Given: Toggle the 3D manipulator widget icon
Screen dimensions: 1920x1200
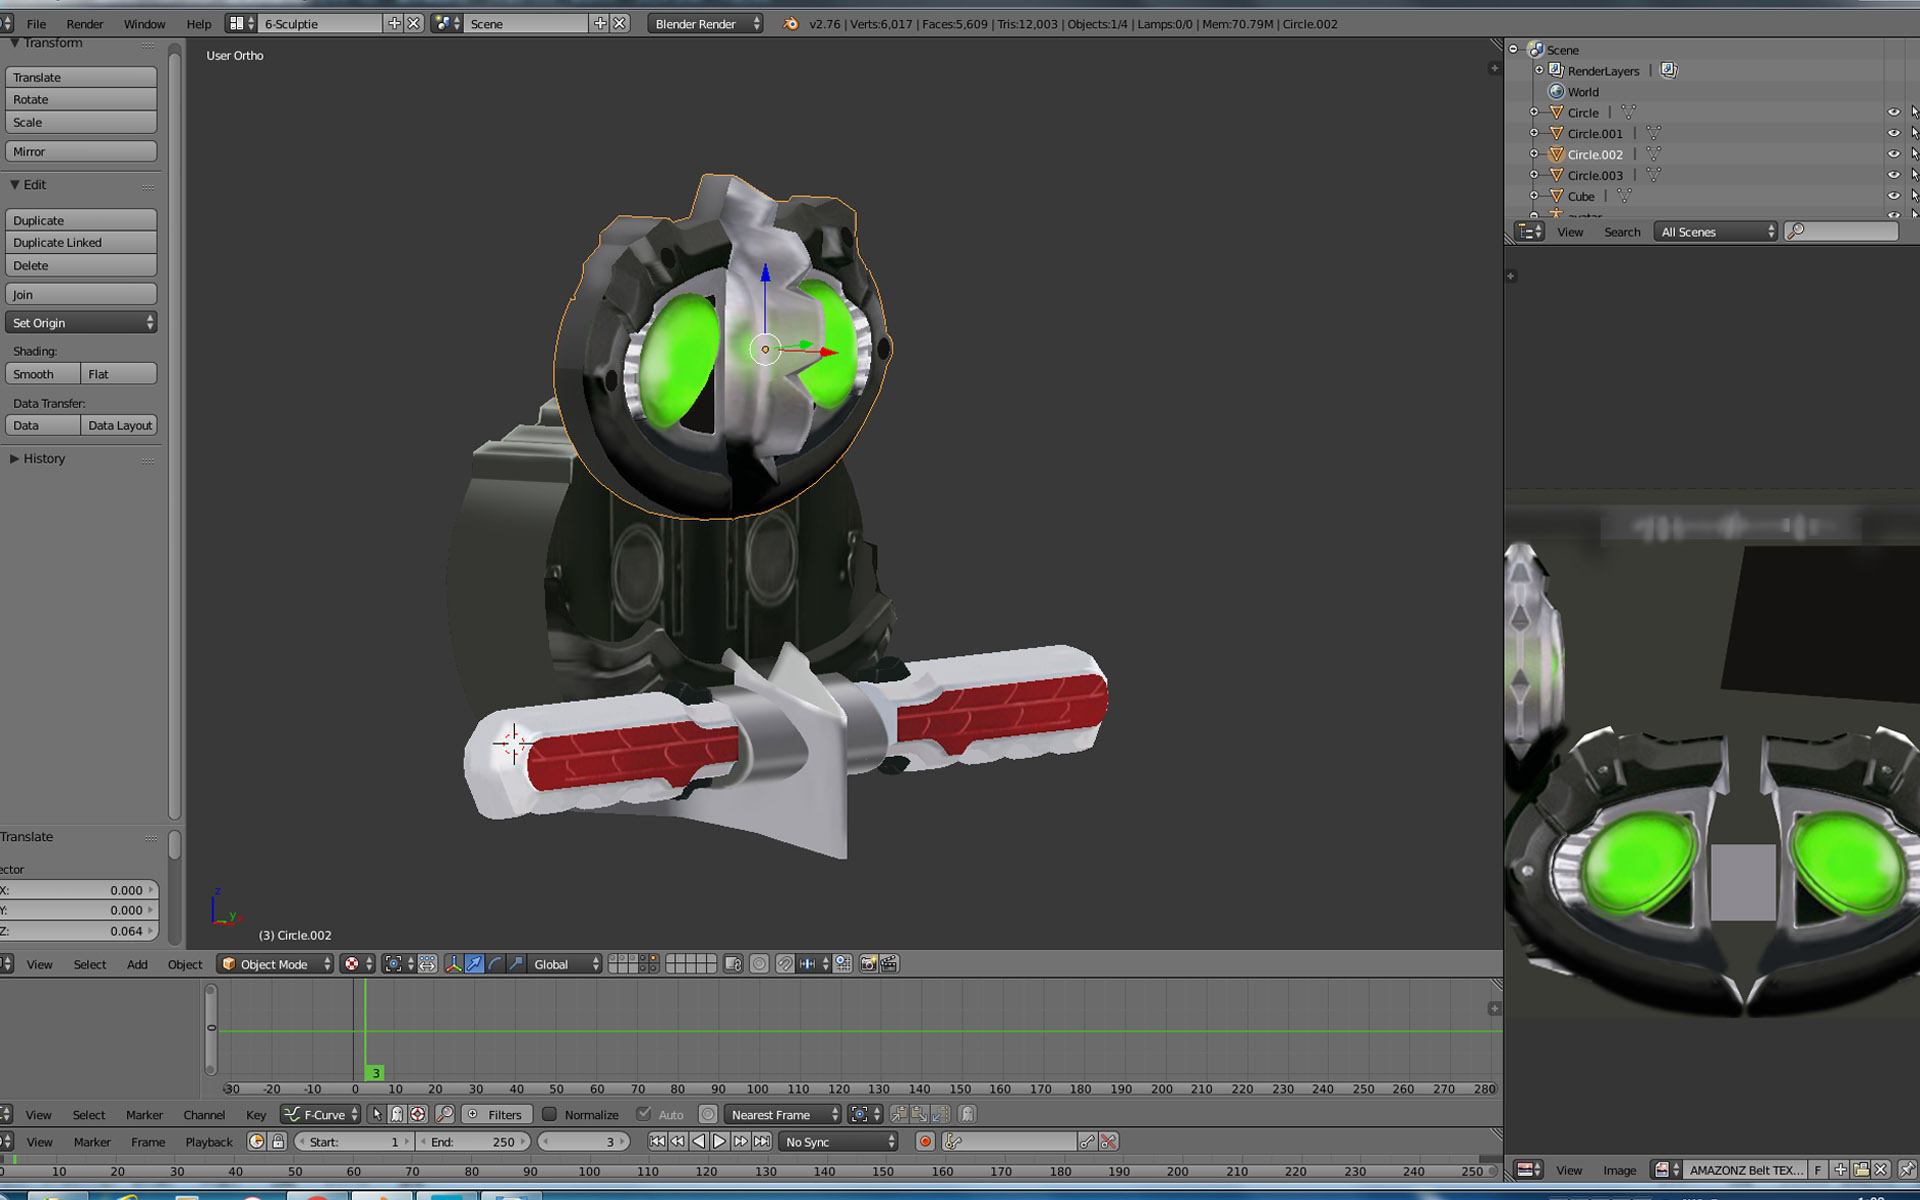Looking at the screenshot, I should point(453,964).
